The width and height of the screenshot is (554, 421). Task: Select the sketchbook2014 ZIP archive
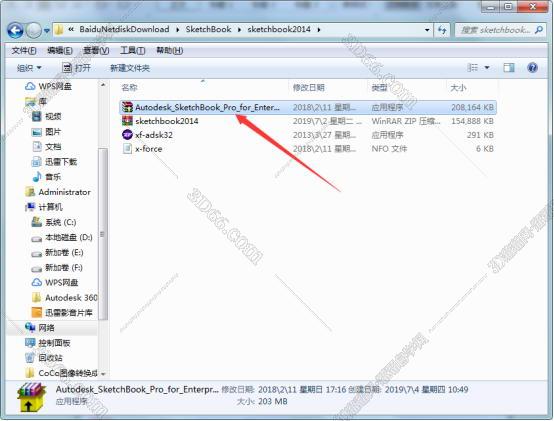[x=307, y=121]
